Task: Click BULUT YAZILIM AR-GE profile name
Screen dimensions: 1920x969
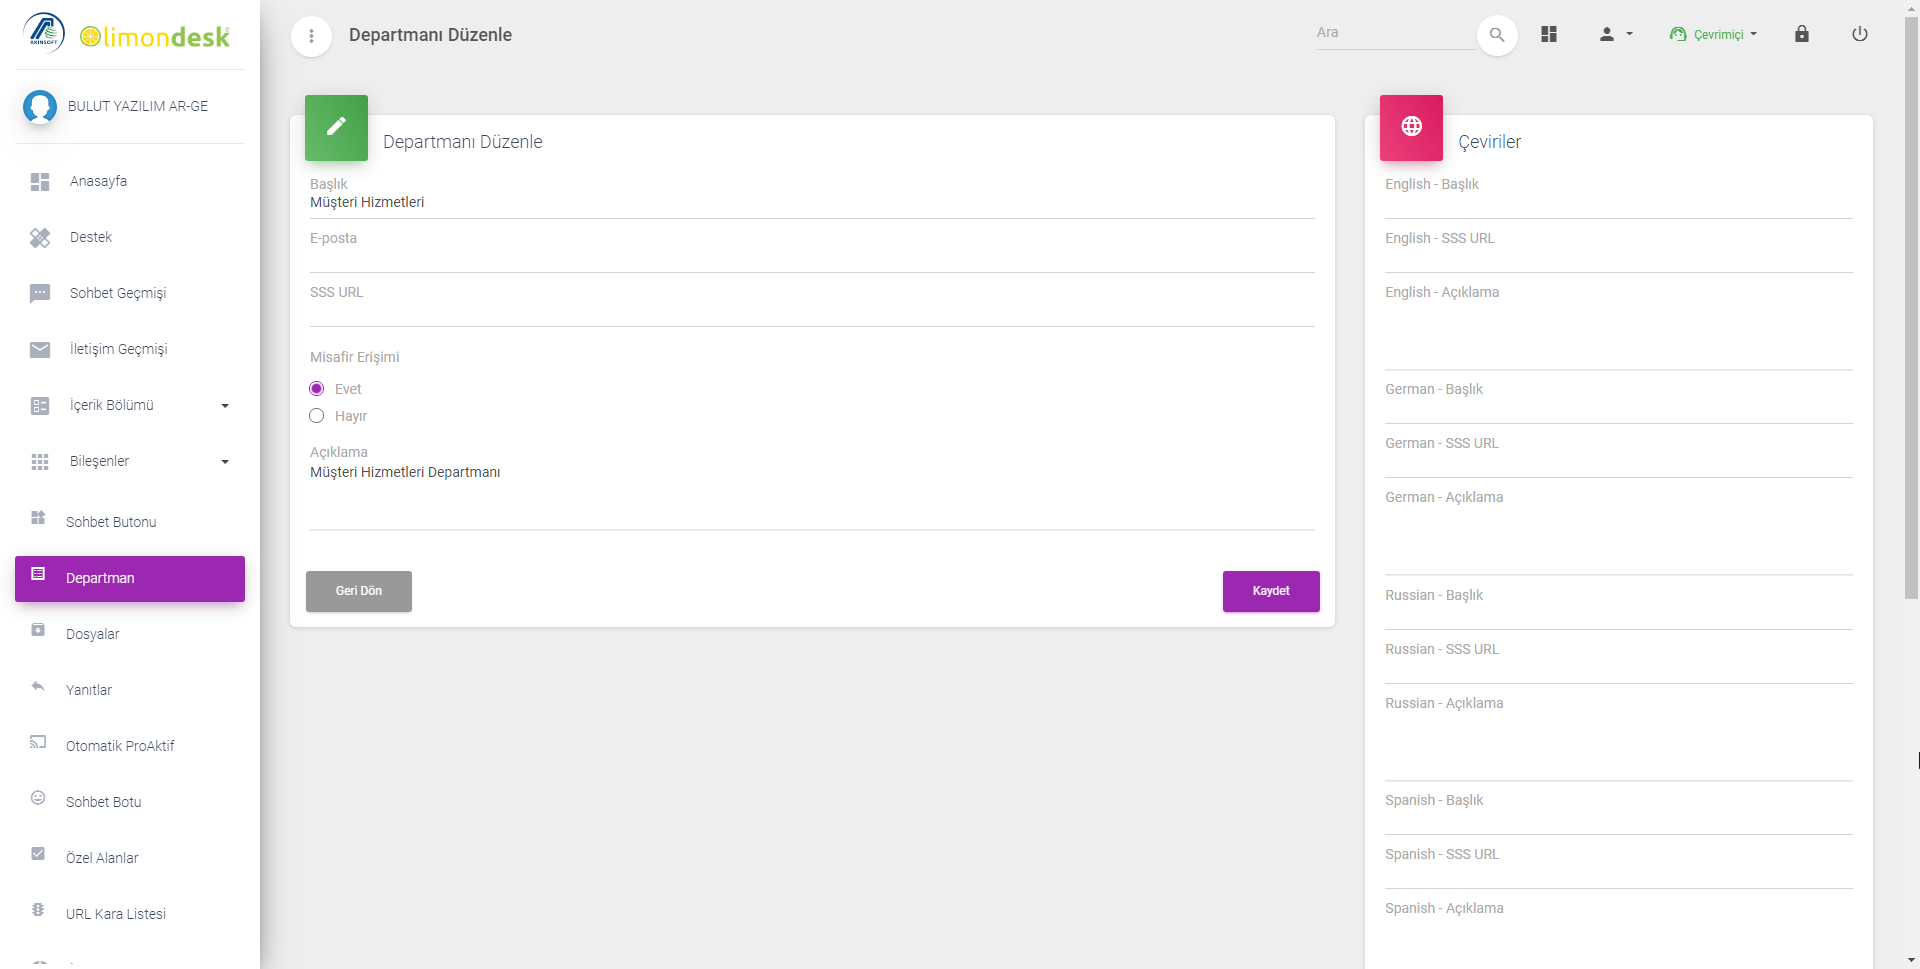Action: point(138,106)
